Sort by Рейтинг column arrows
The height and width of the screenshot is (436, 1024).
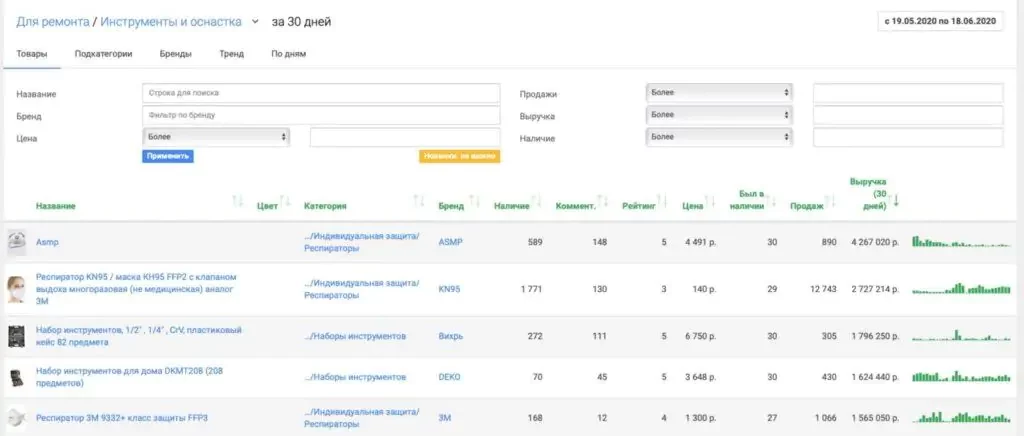click(x=662, y=202)
